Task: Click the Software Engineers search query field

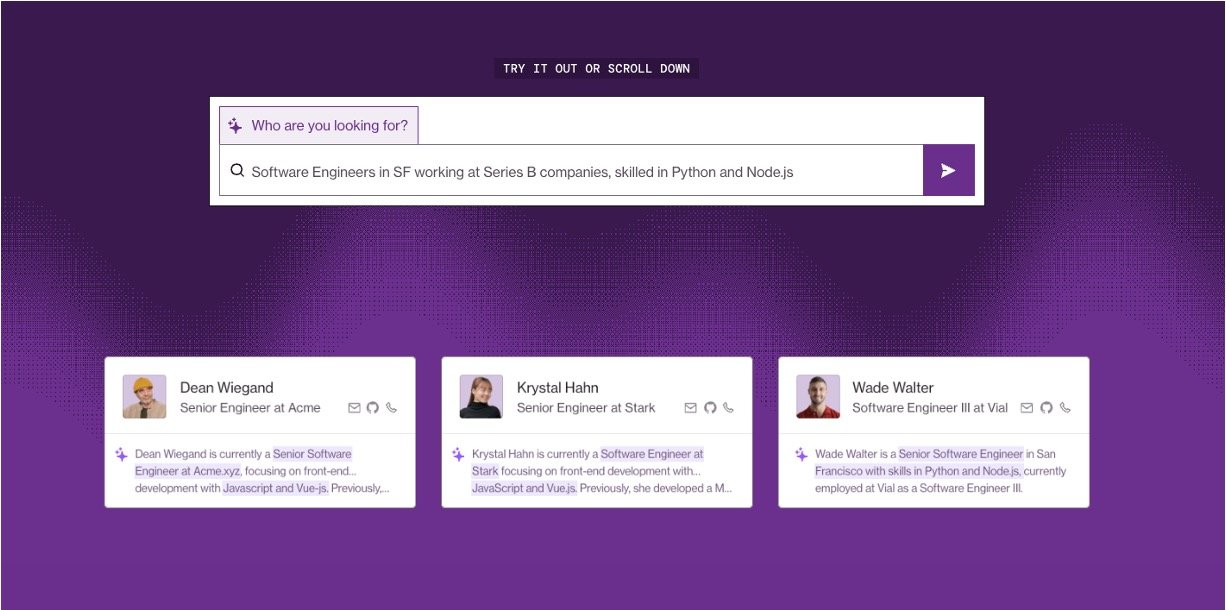Action: tap(580, 171)
